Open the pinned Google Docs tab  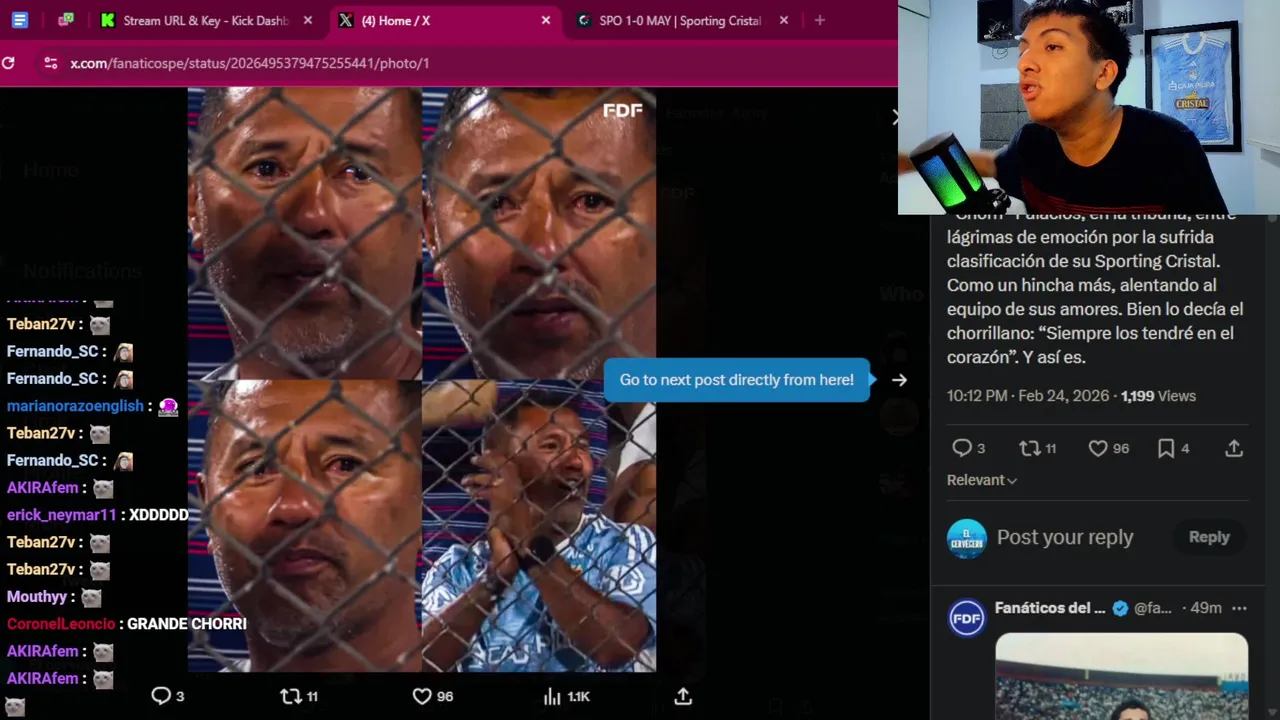[x=19, y=20]
